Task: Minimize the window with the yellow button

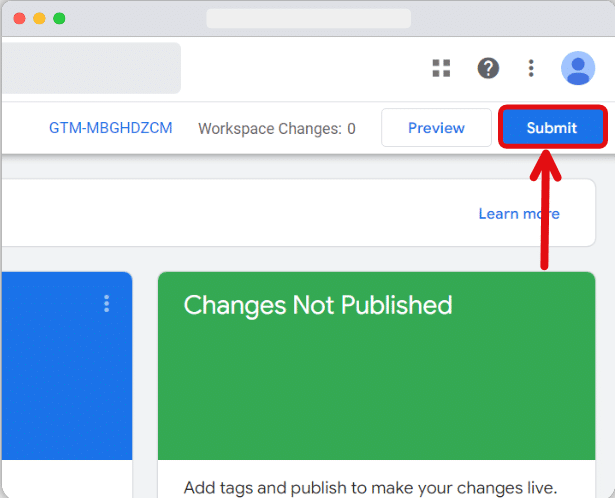Action: (x=39, y=18)
